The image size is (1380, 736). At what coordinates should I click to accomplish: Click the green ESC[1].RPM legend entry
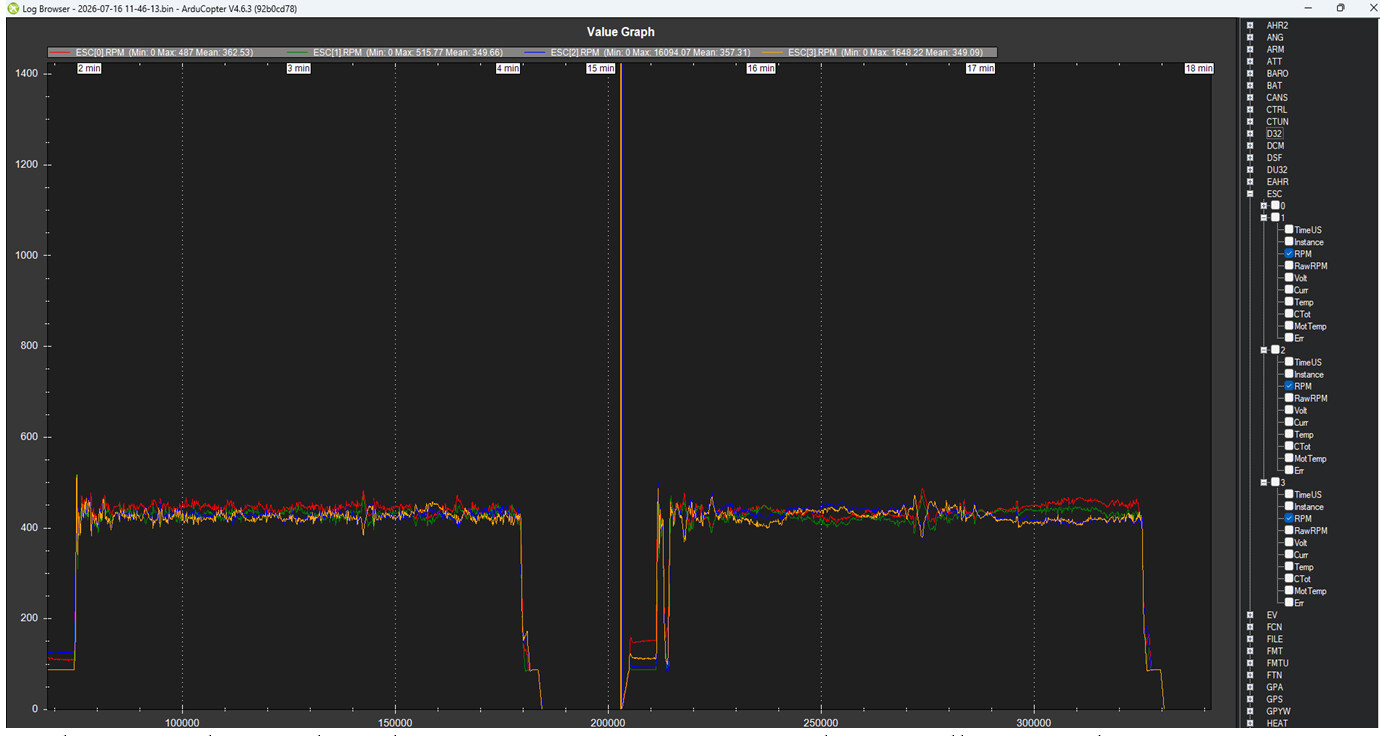(x=394, y=52)
